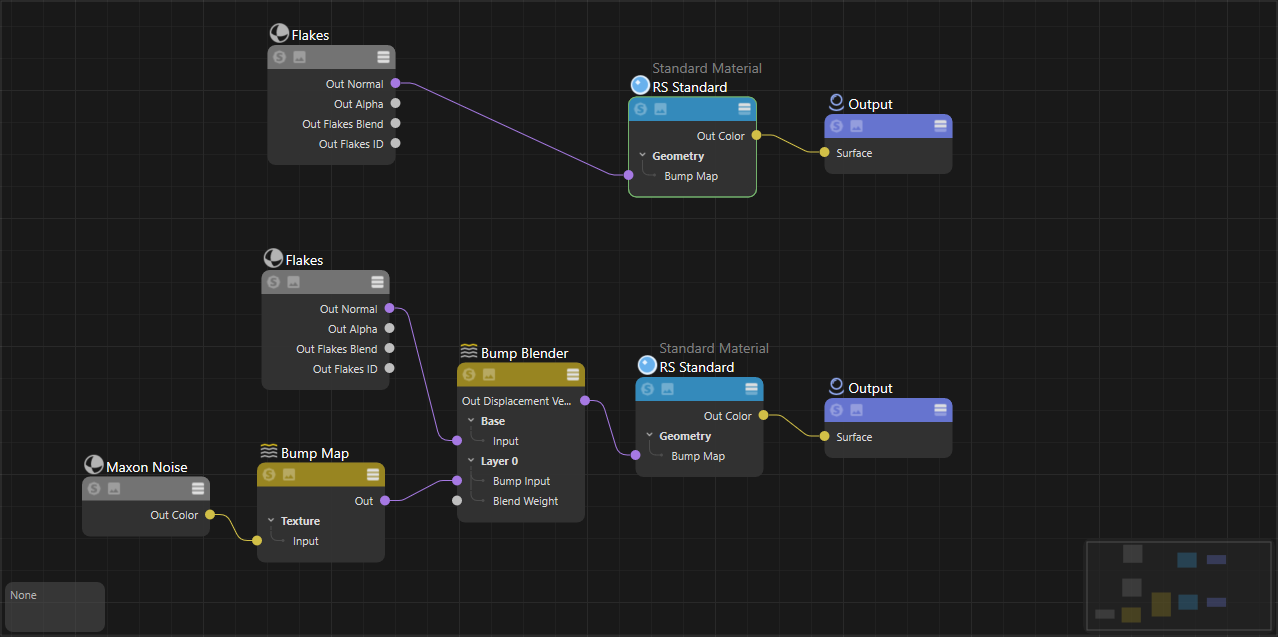Select the Bump Map node by its title

click(314, 453)
